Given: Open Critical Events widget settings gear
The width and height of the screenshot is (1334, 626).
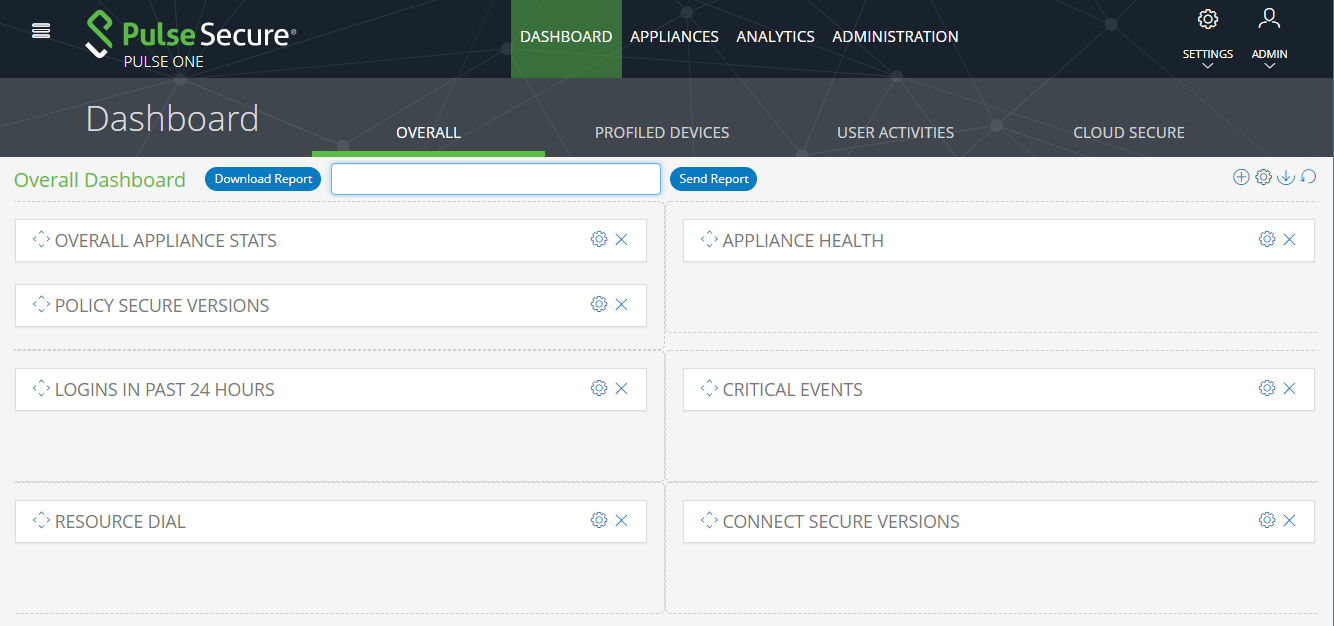Looking at the screenshot, I should point(1267,388).
